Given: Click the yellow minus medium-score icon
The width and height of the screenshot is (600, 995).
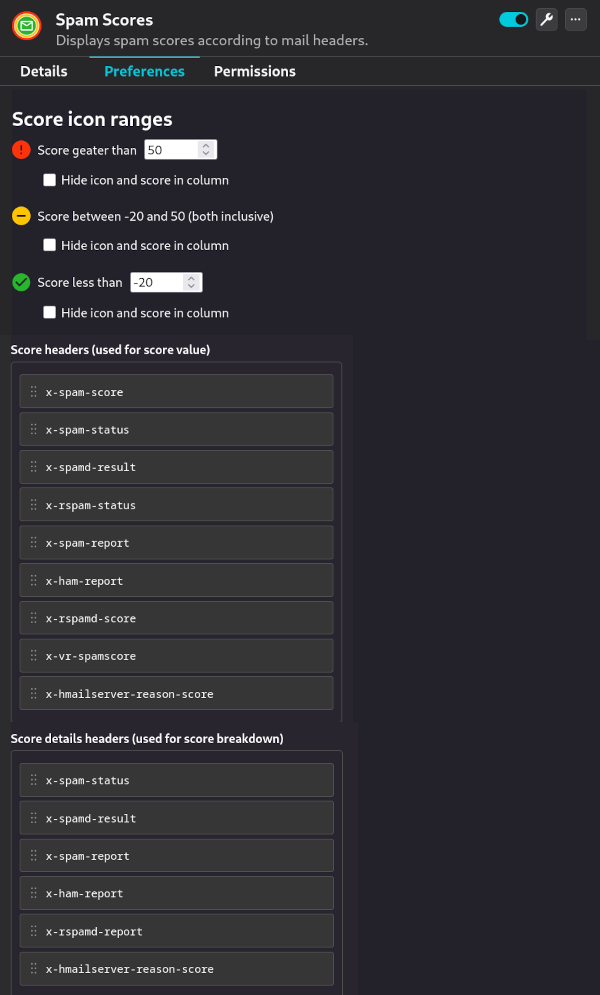Looking at the screenshot, I should pyautogui.click(x=22, y=216).
